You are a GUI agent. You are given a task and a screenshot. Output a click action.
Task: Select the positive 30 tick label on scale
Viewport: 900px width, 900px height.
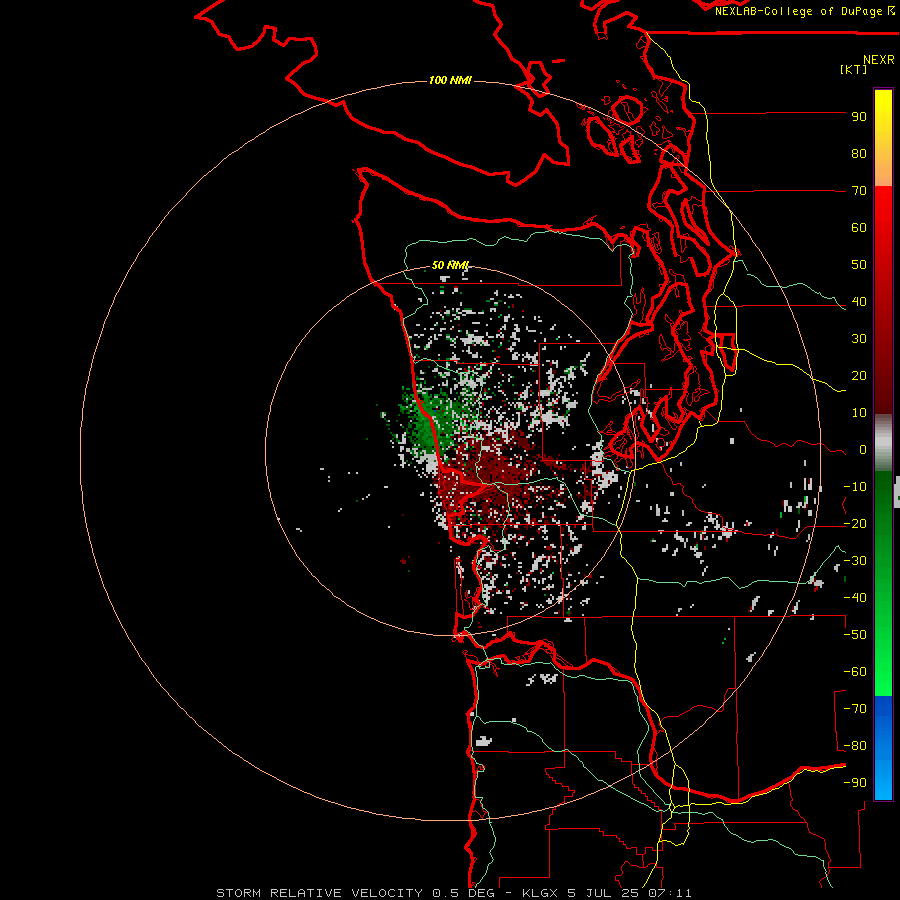(859, 339)
